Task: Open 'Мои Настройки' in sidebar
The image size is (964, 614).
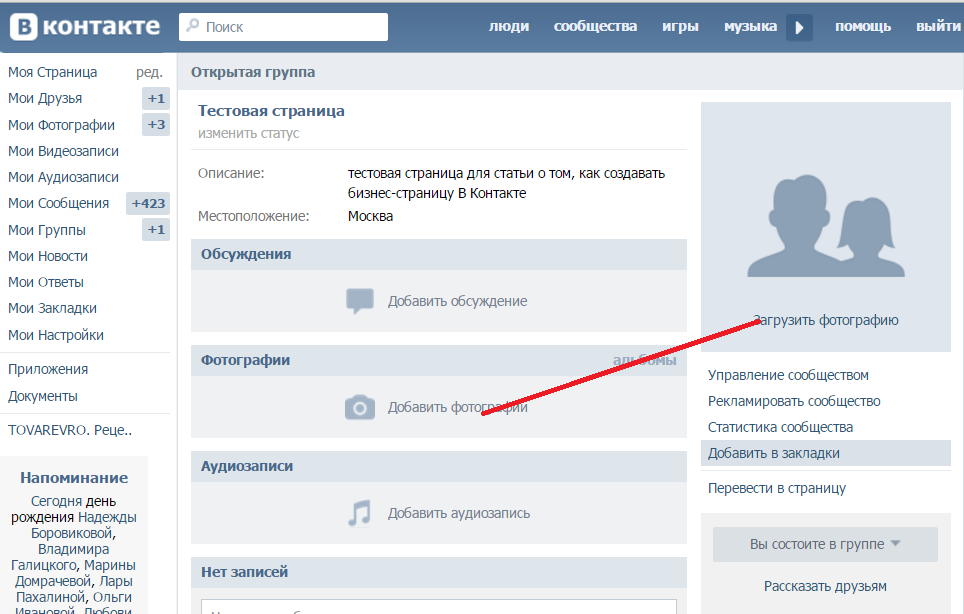Action: pos(56,335)
